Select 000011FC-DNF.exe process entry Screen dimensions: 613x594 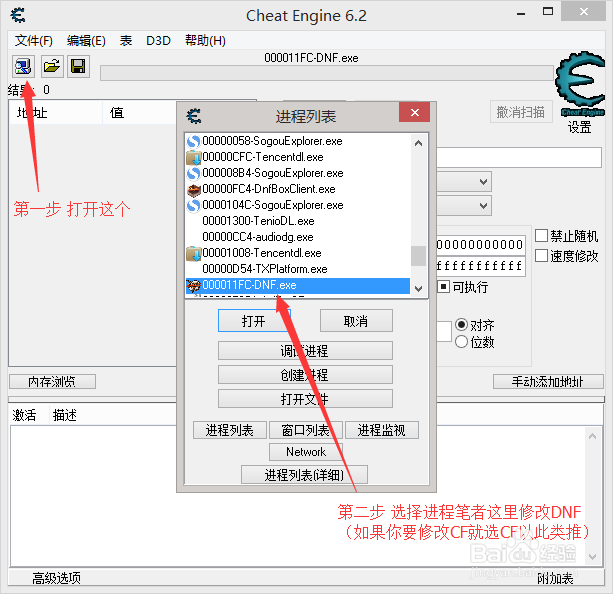point(298,285)
